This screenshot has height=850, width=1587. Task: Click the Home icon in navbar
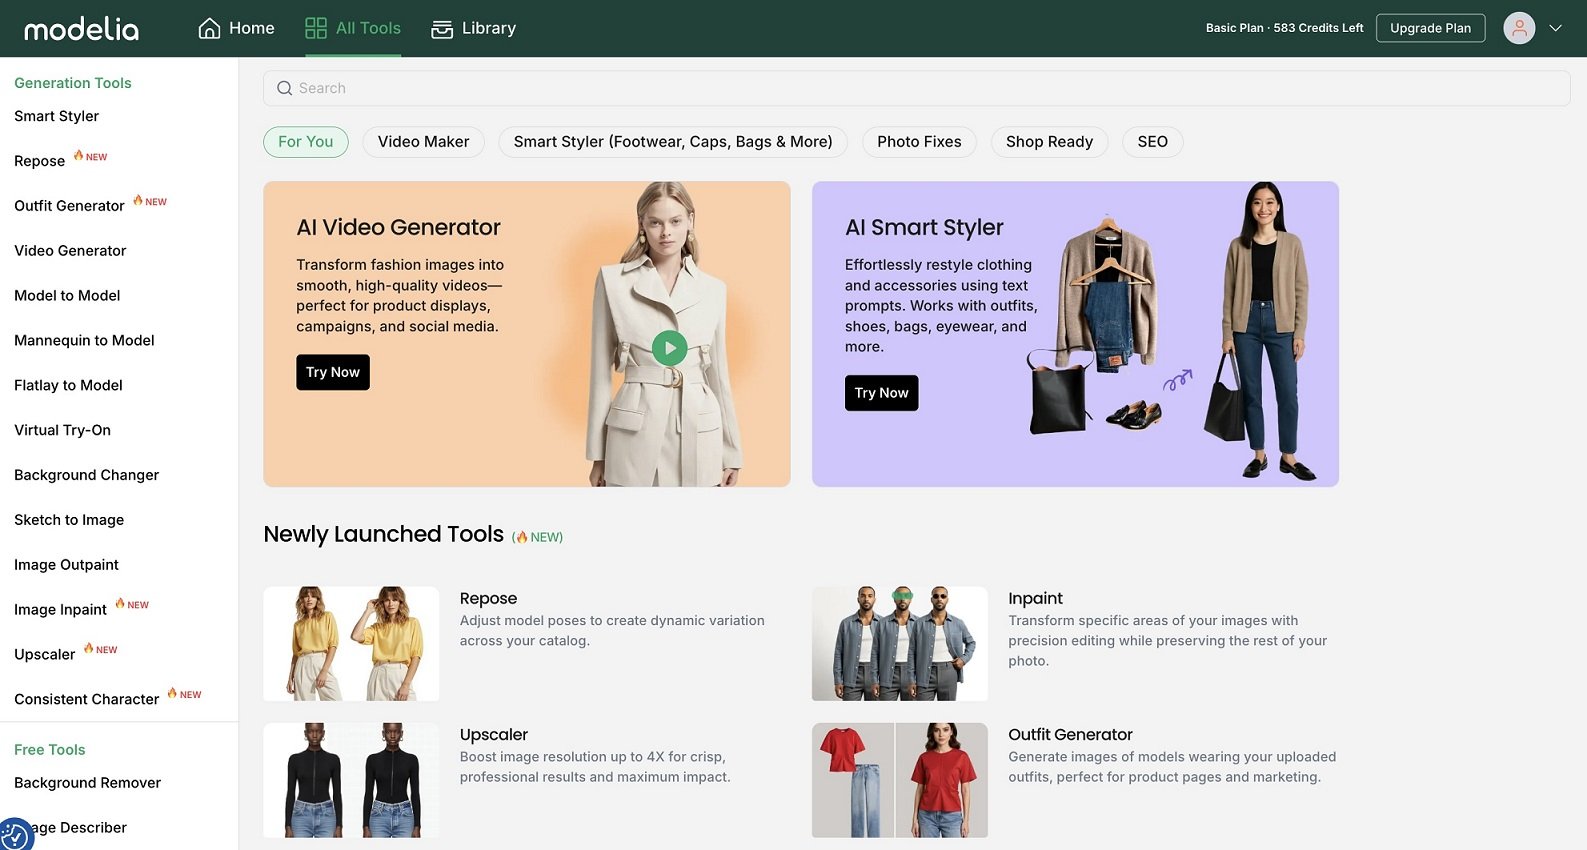(x=209, y=28)
